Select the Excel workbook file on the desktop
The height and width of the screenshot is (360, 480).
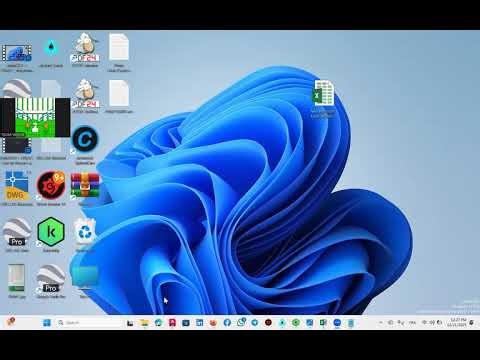[x=323, y=93]
